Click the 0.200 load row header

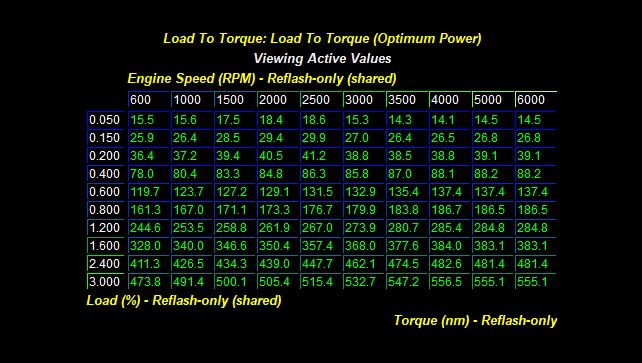tap(105, 156)
